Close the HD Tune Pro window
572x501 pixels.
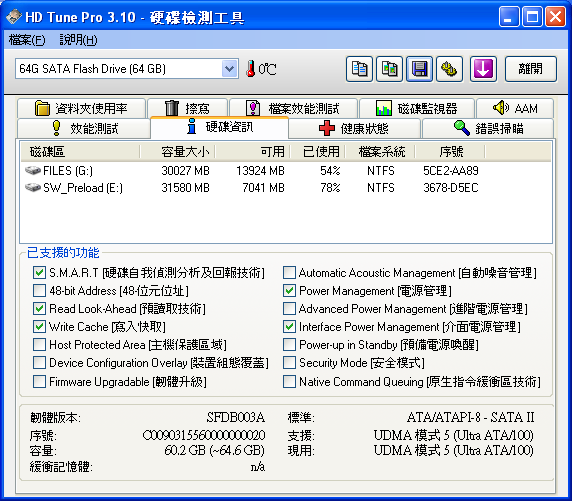(x=555, y=17)
